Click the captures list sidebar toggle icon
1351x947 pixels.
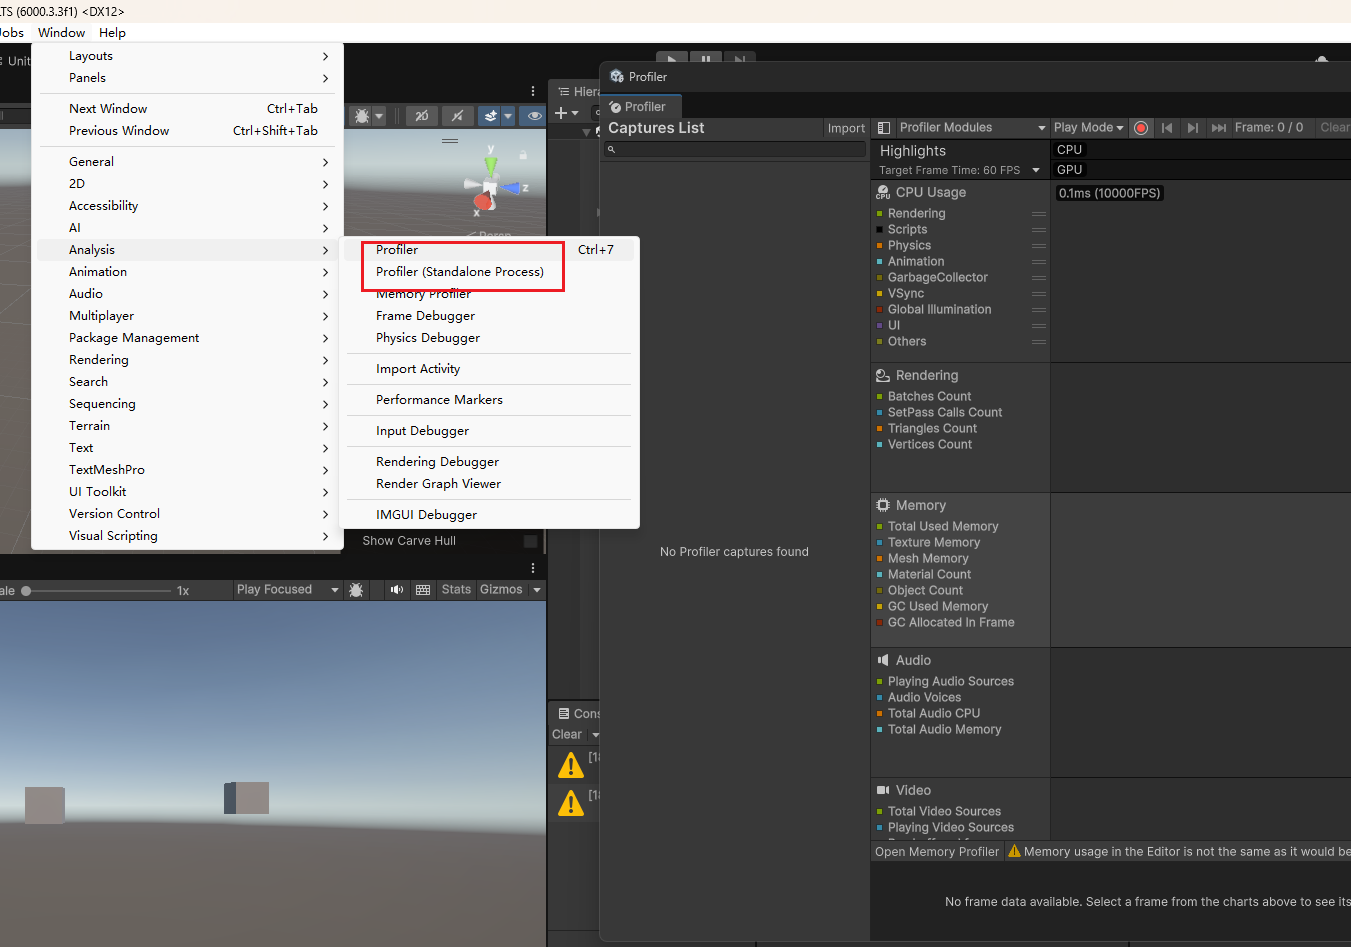(x=884, y=128)
